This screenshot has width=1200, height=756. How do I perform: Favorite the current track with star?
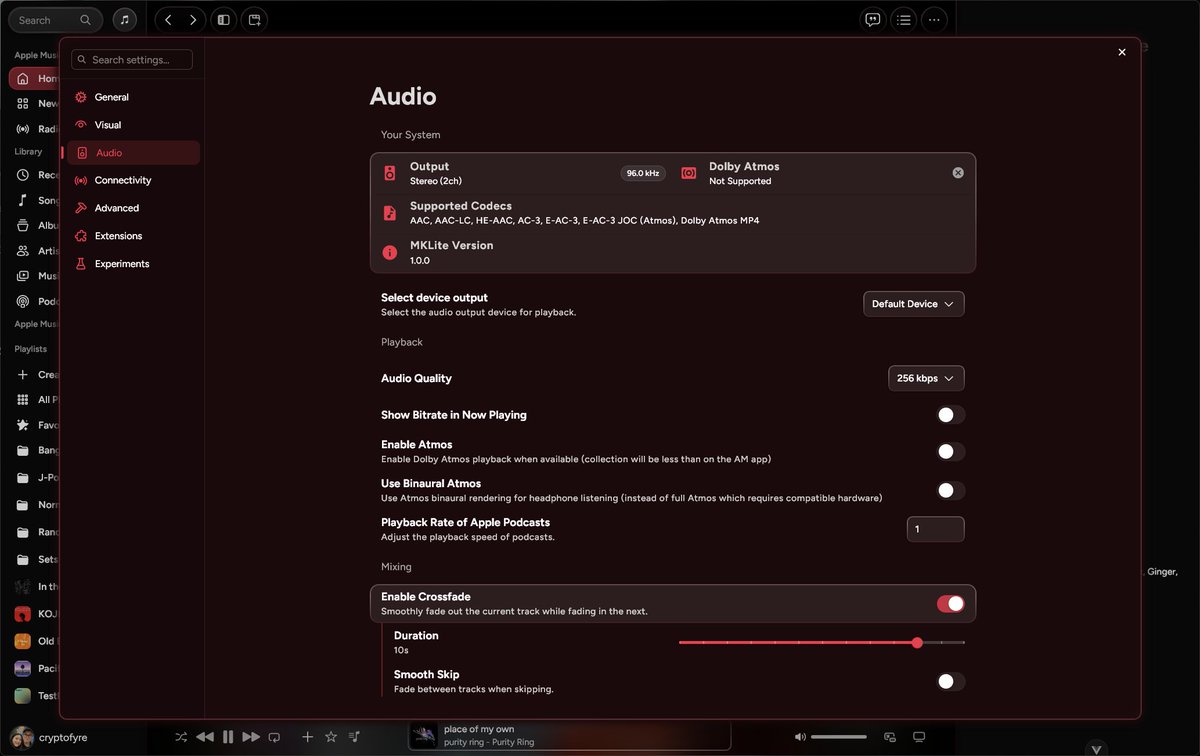click(331, 737)
